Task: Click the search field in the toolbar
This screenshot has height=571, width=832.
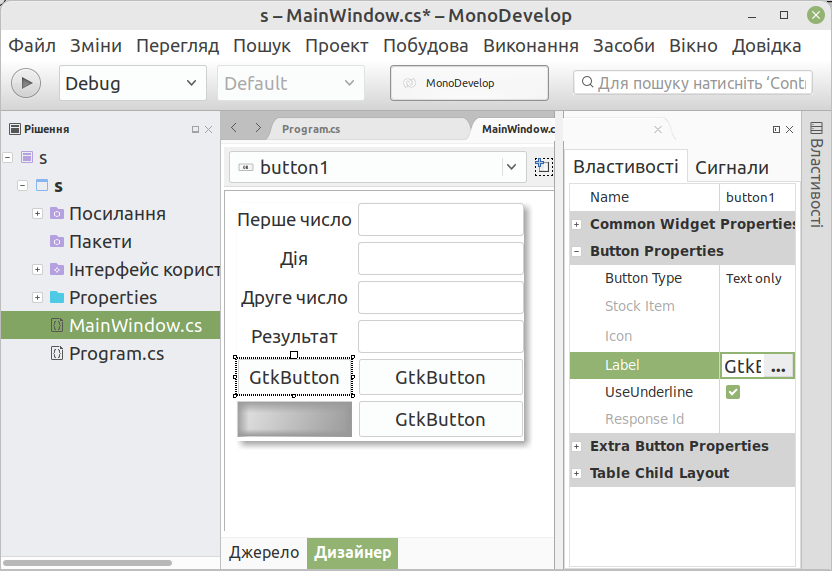Action: pos(693,83)
